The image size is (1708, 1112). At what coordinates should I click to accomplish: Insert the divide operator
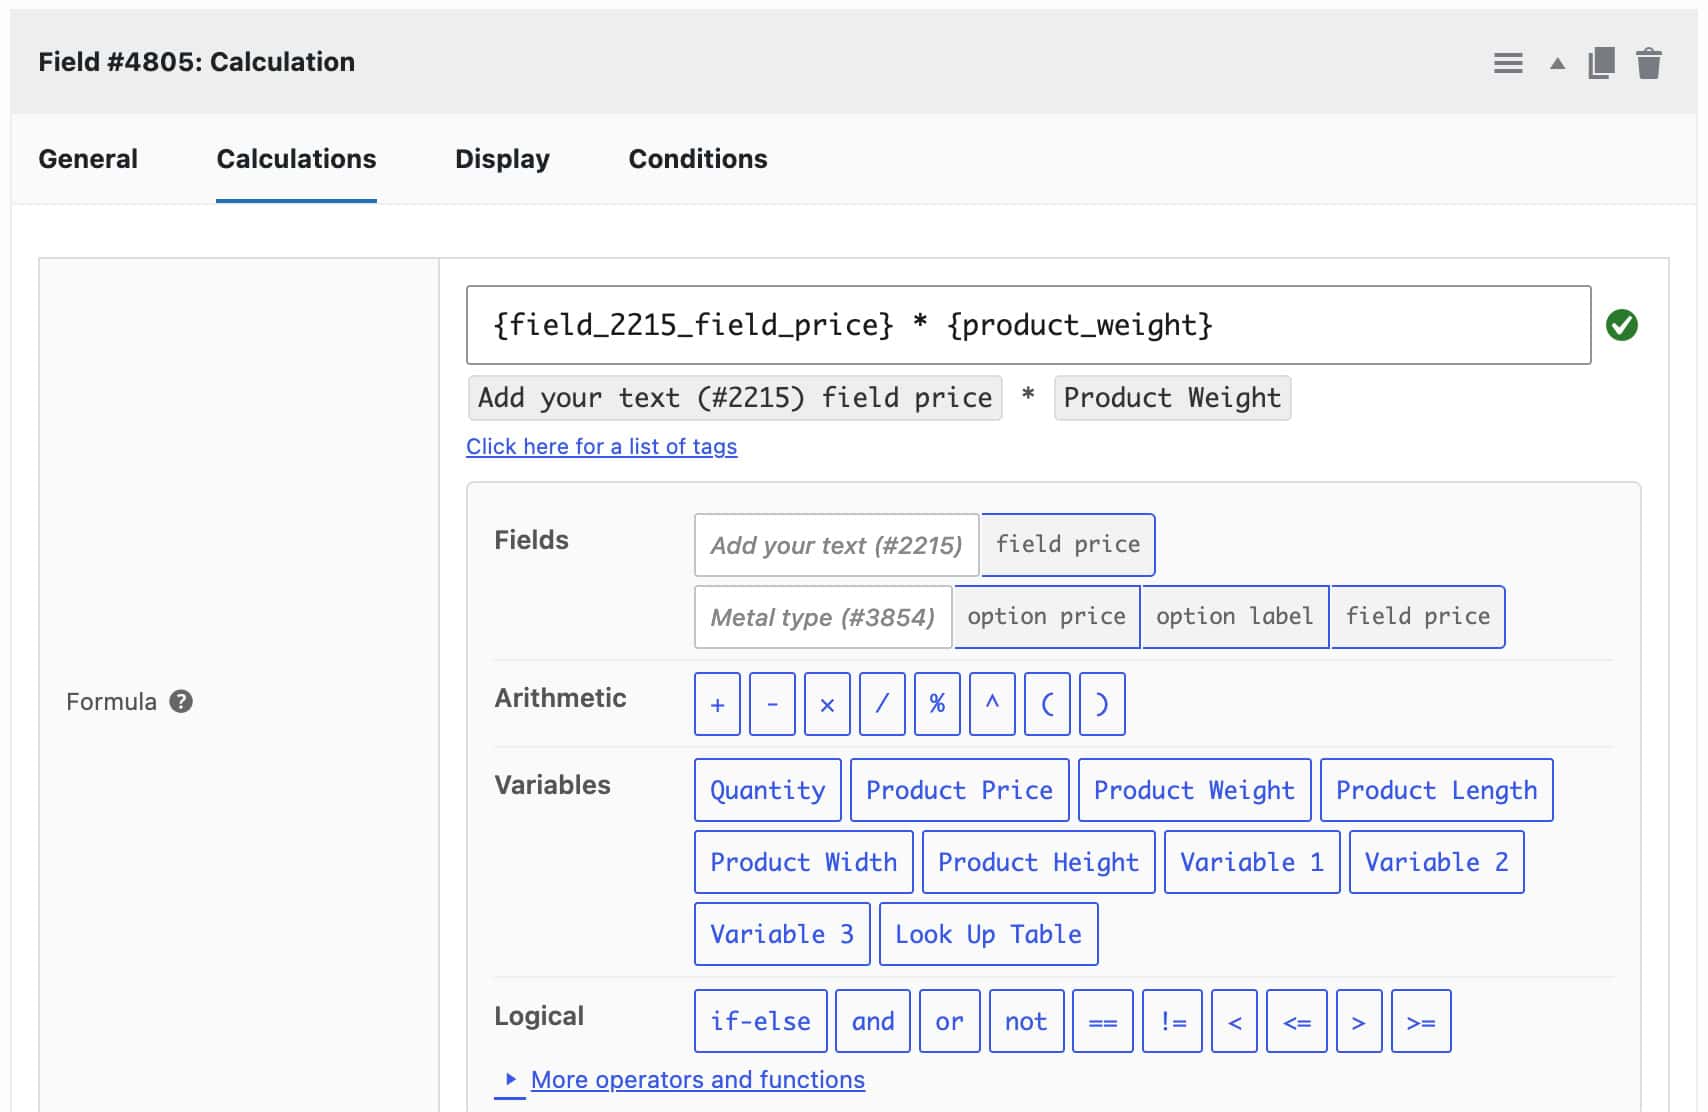point(882,704)
